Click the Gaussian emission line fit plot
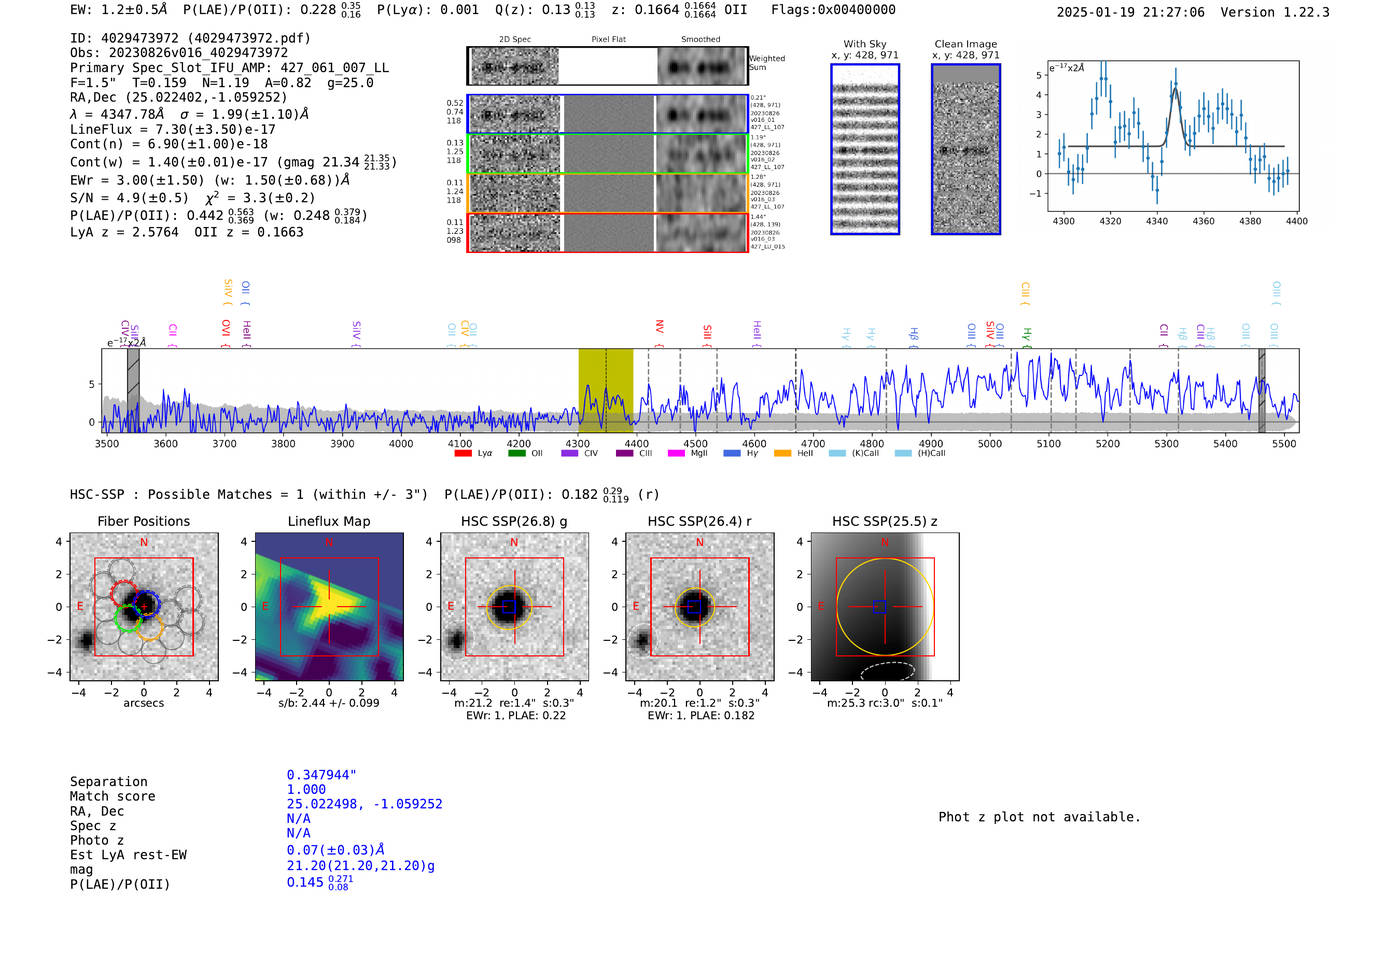This screenshot has width=1400, height=953. (1173, 134)
